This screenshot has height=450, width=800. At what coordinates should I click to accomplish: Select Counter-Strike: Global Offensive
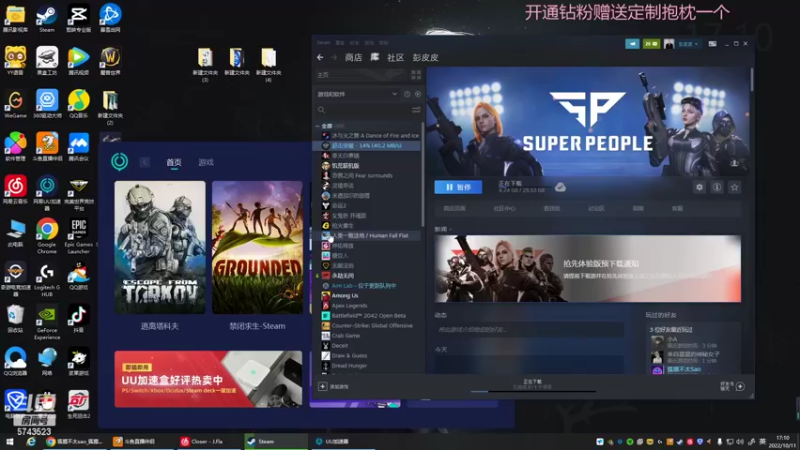367,326
